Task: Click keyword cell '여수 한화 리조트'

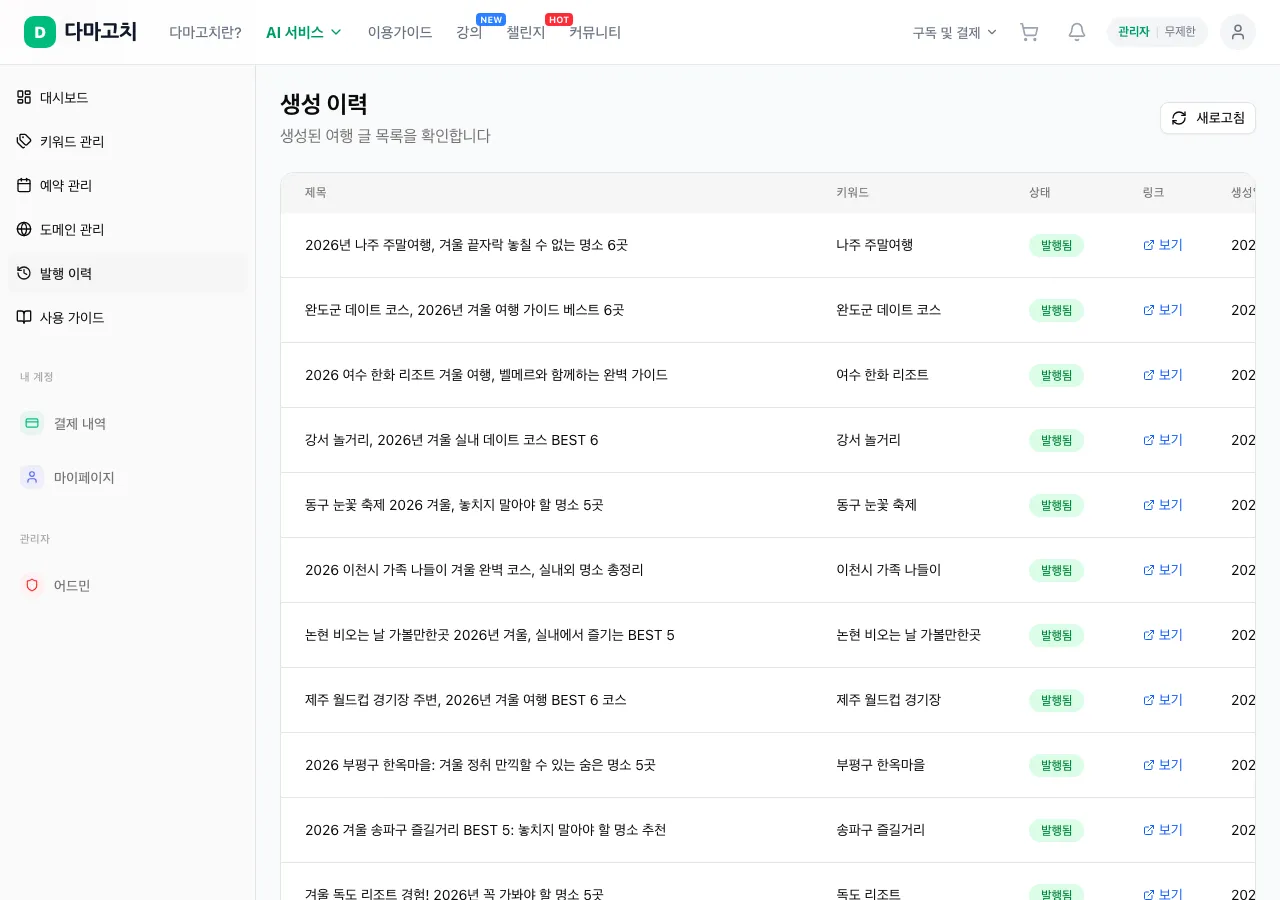Action: coord(882,375)
